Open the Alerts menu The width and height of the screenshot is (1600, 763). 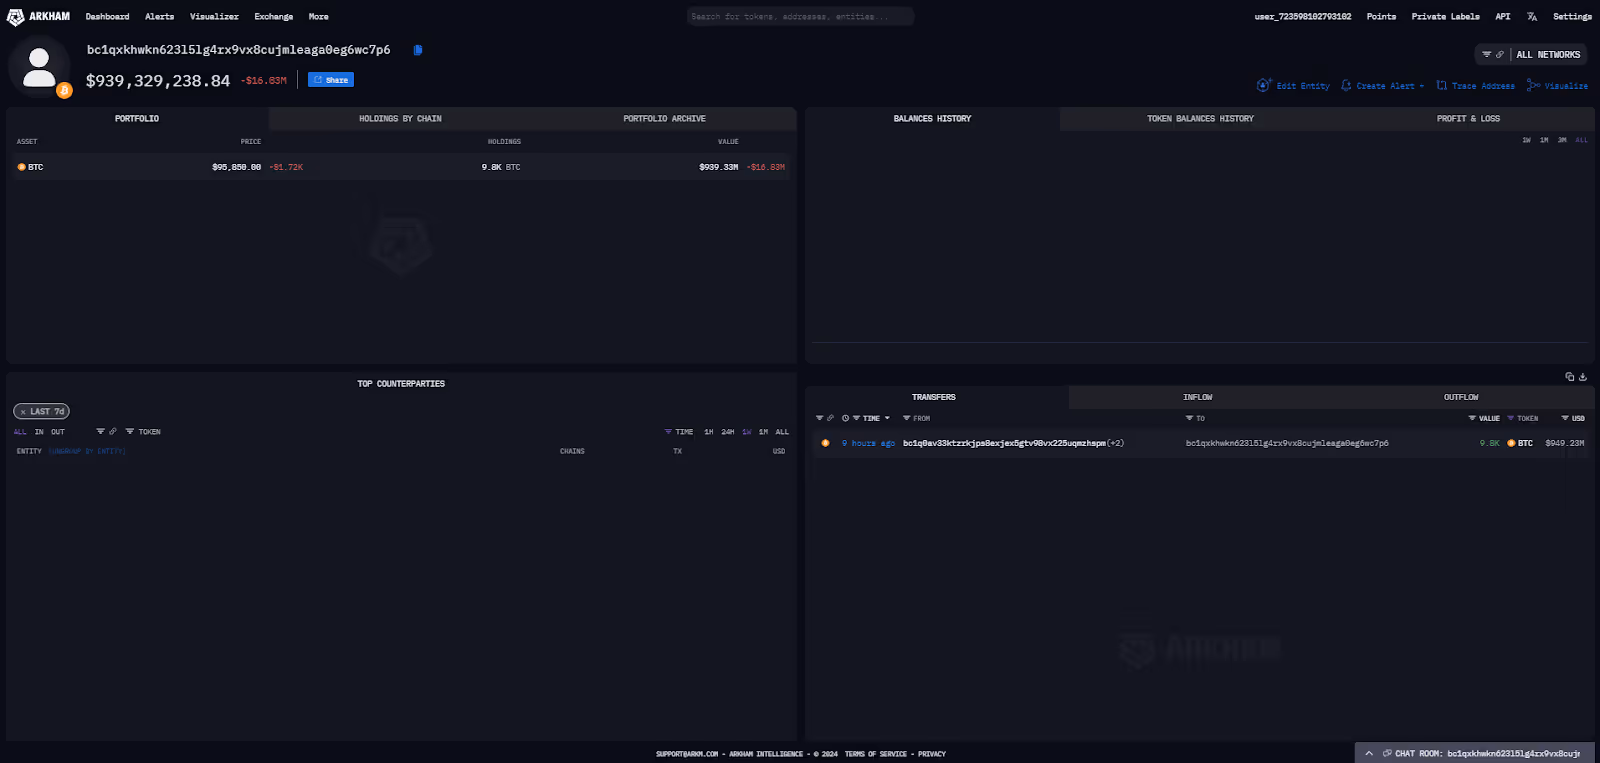(x=159, y=17)
